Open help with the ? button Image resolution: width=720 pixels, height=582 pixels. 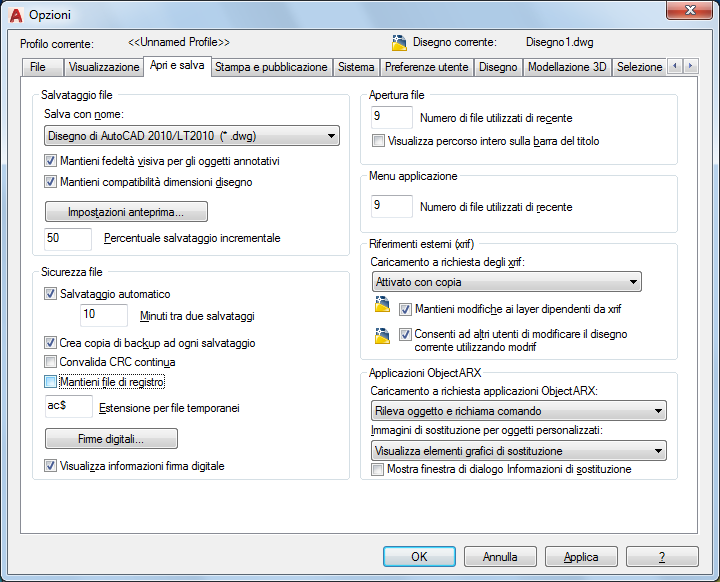(662, 557)
